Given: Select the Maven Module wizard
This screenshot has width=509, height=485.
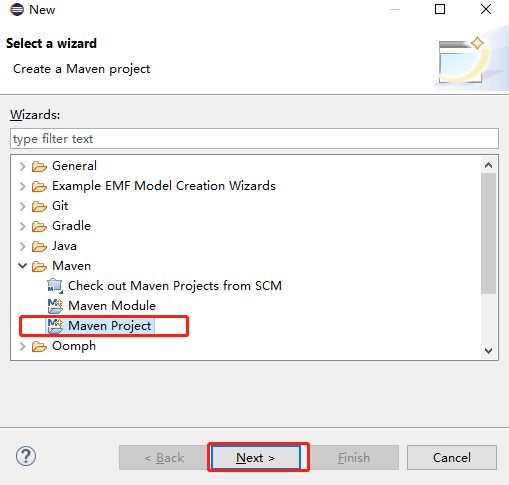Looking at the screenshot, I should coord(112,306).
